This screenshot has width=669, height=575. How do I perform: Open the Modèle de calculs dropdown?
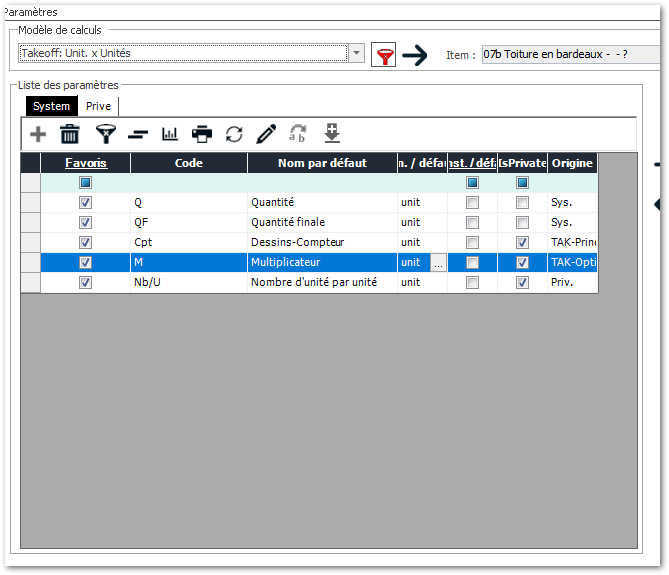357,53
